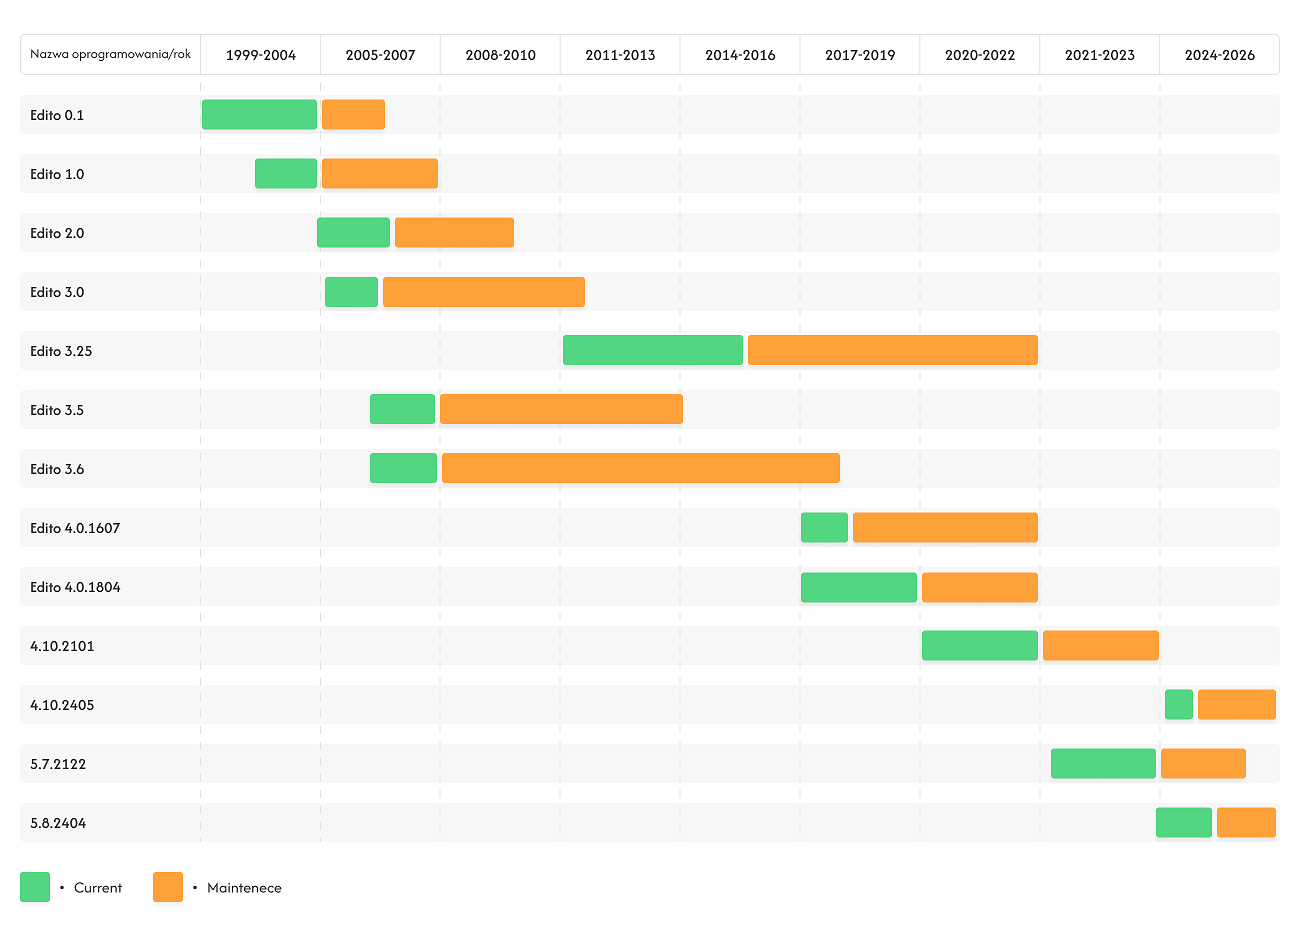Click the orange Maintenance bar for Edito 3.5
The image size is (1300, 936).
[561, 410]
